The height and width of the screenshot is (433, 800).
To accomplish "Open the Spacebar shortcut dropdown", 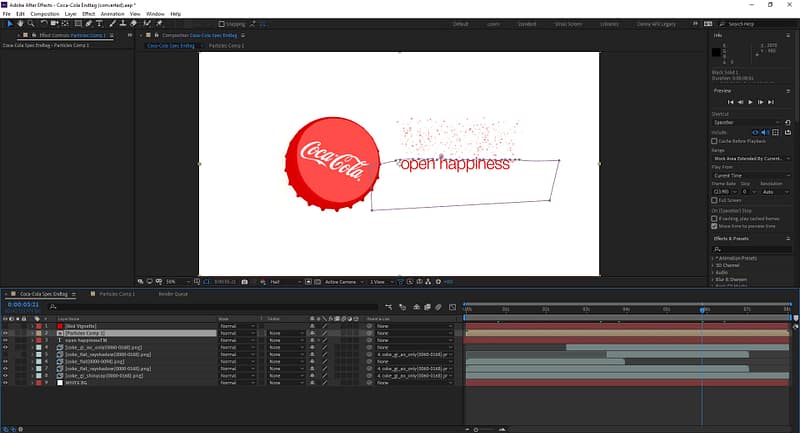I will coord(746,122).
